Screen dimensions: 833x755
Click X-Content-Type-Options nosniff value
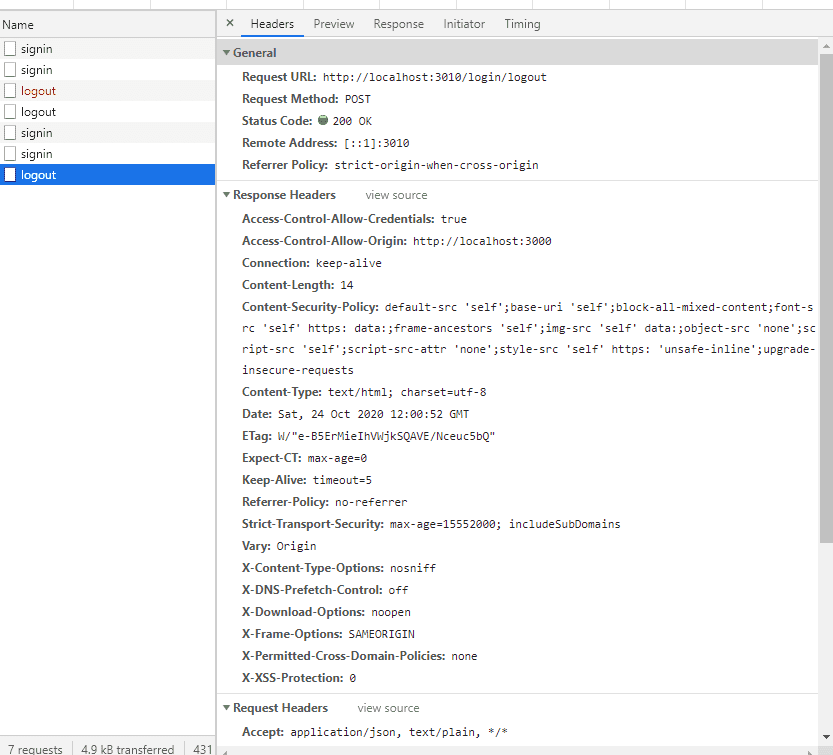coord(413,568)
